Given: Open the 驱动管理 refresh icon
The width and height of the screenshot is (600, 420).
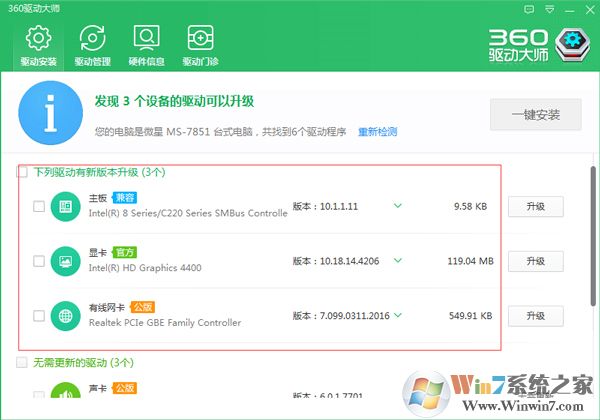Looking at the screenshot, I should pyautogui.click(x=92, y=39).
